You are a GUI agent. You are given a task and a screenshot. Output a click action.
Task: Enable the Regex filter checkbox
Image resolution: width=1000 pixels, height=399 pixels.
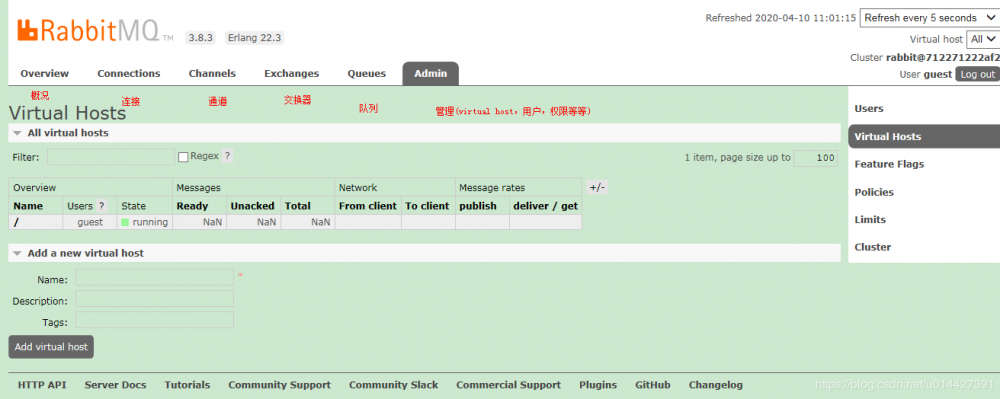pyautogui.click(x=183, y=157)
